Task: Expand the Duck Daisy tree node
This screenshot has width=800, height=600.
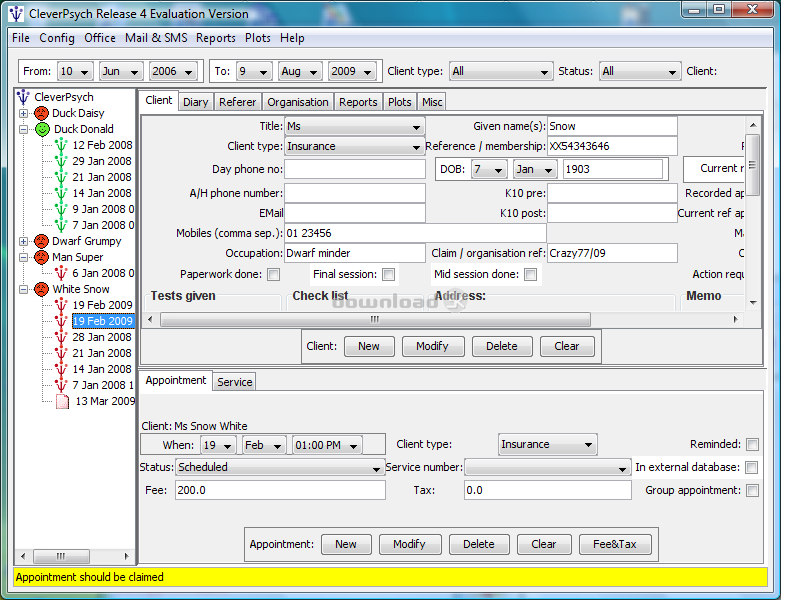Action: point(23,113)
